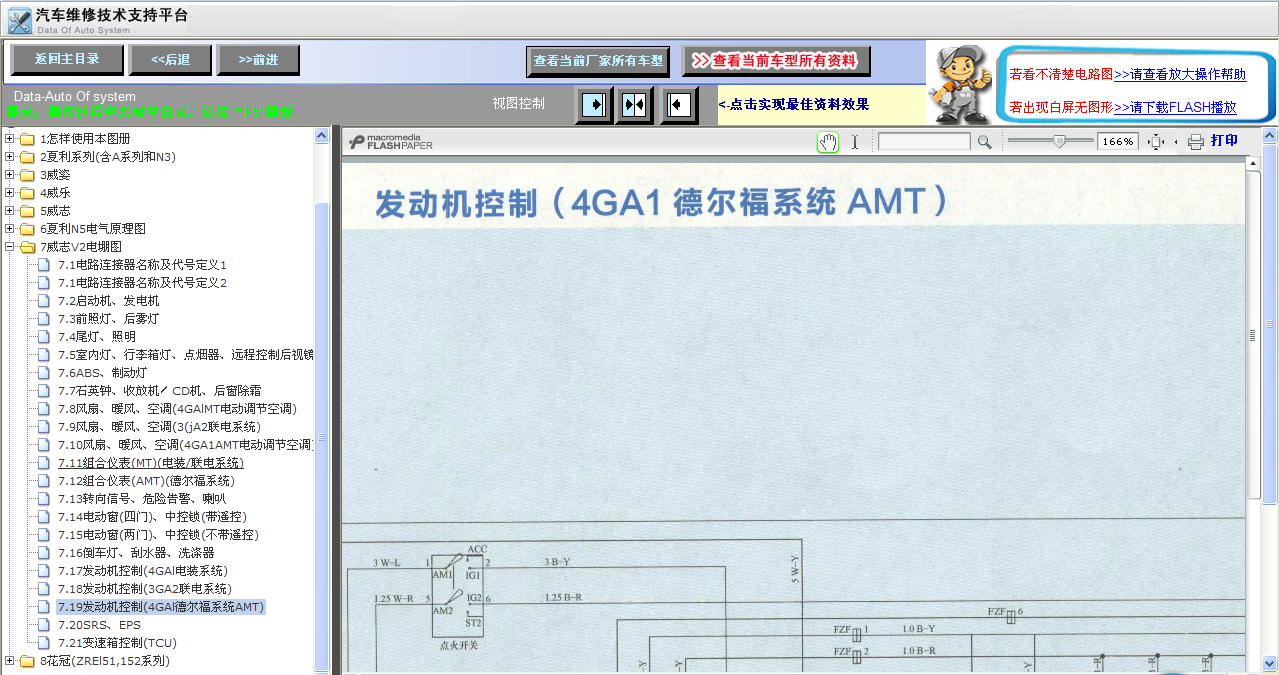The width and height of the screenshot is (1279, 675).
Task: Click the >>前进 forward button
Action: [258, 60]
